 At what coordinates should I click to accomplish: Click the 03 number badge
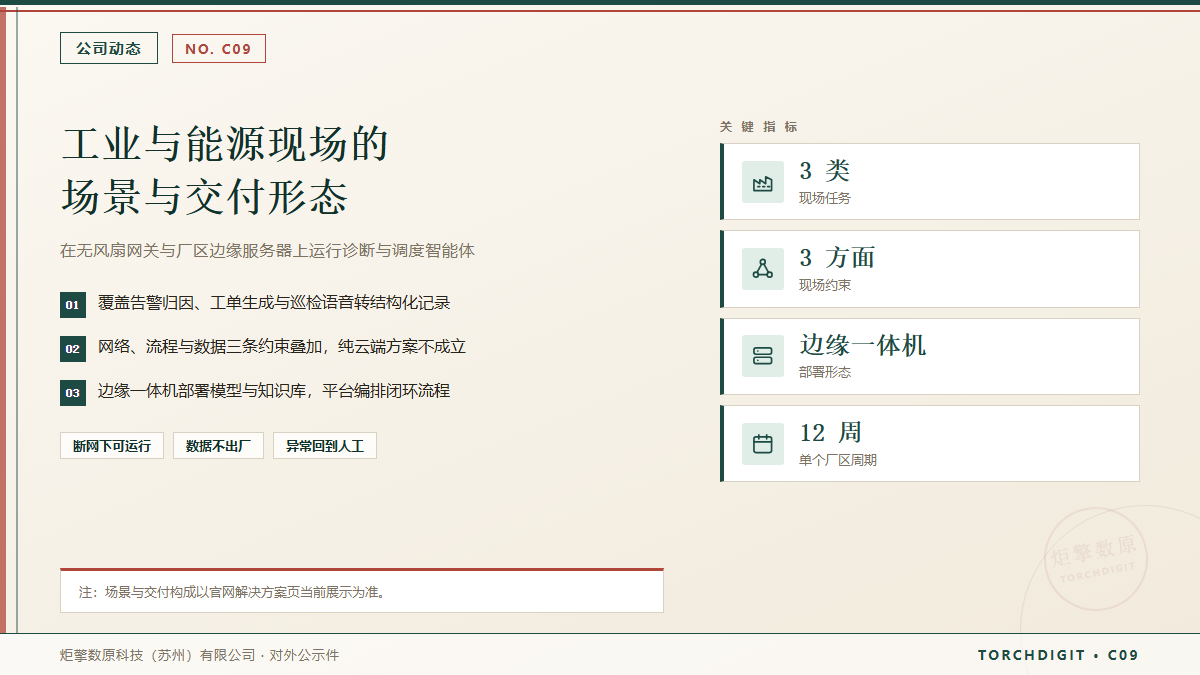tap(73, 393)
